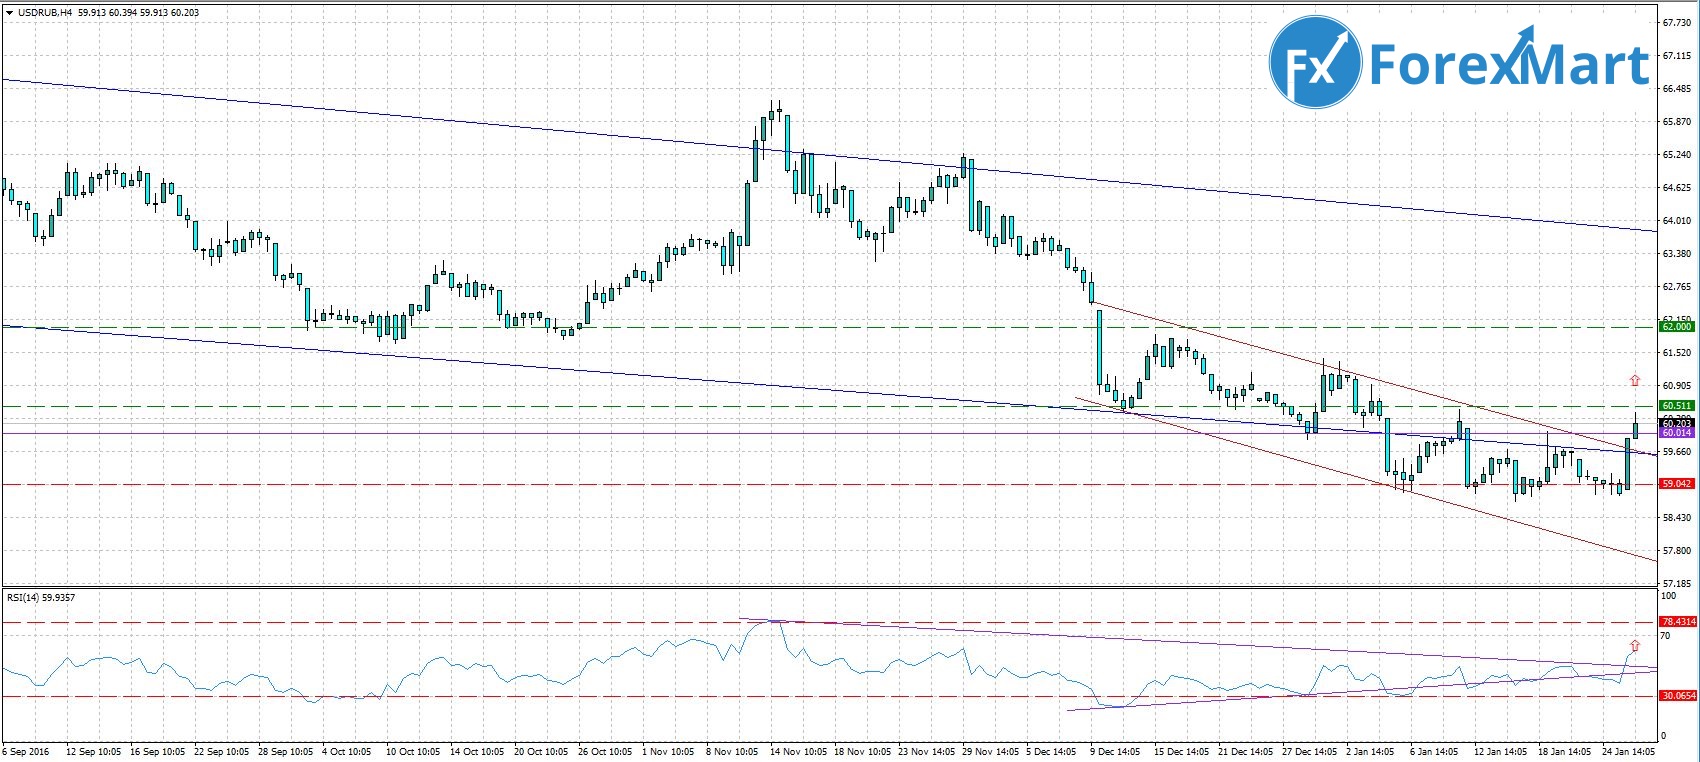Click the 16 Sep 10:05 time label

click(x=158, y=751)
